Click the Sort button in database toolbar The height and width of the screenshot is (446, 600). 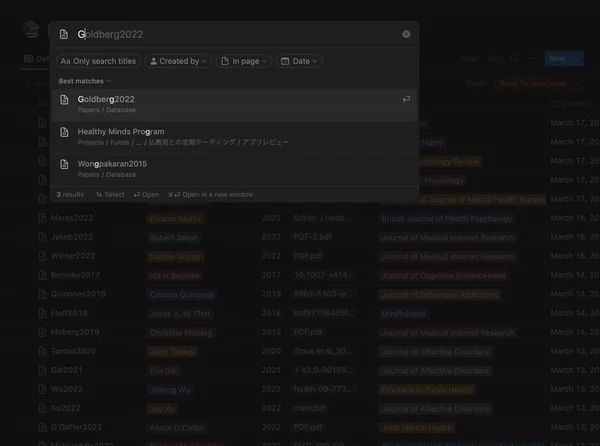[x=494, y=59]
